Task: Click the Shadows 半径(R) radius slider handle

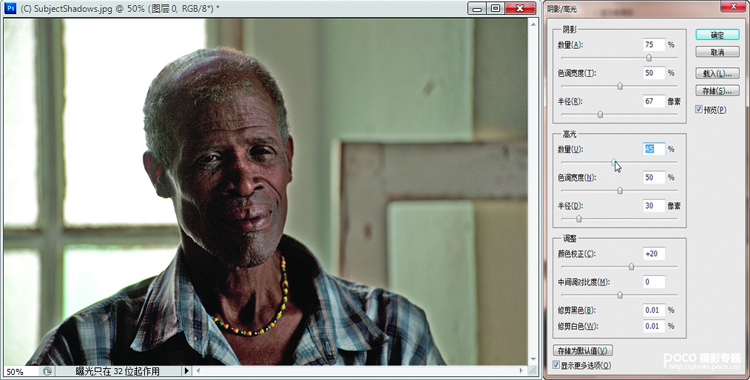Action: click(x=600, y=114)
